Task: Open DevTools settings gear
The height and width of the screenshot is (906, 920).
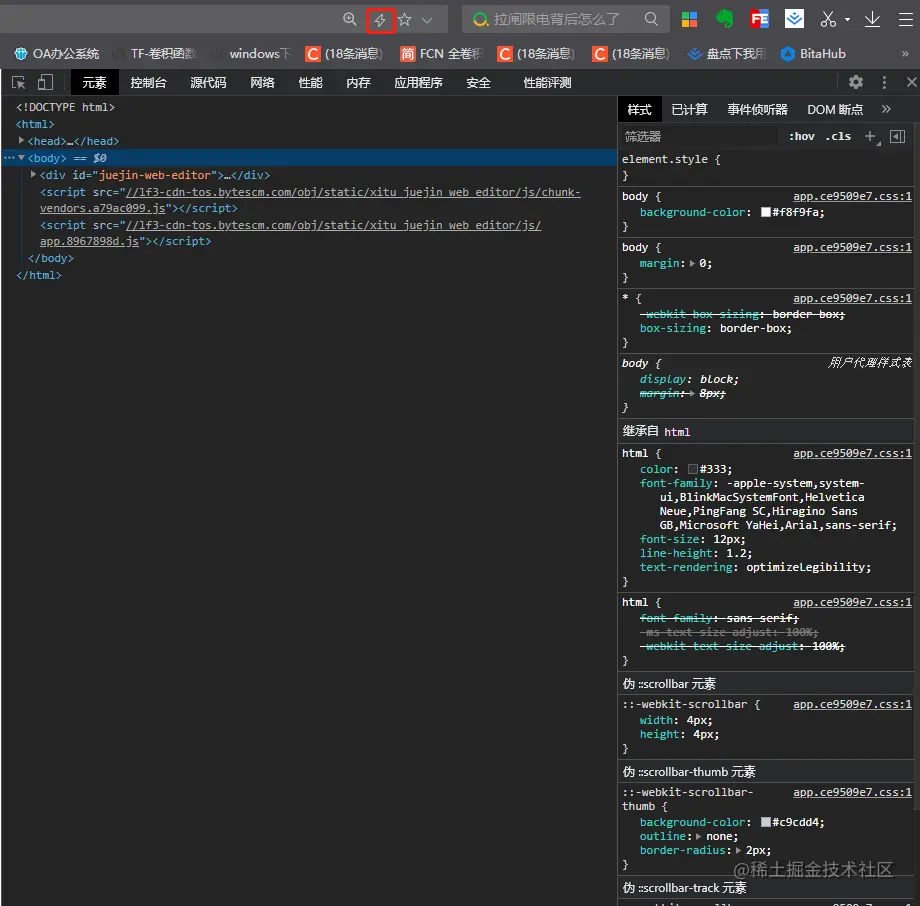Action: tap(856, 83)
